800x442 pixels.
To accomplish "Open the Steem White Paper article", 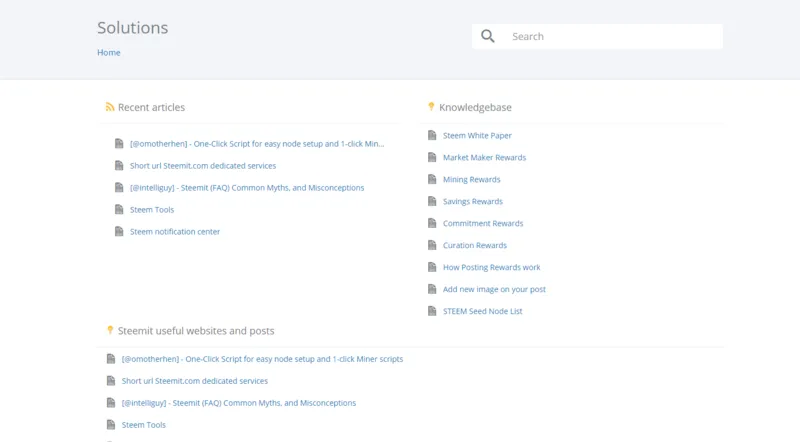I will (477, 135).
